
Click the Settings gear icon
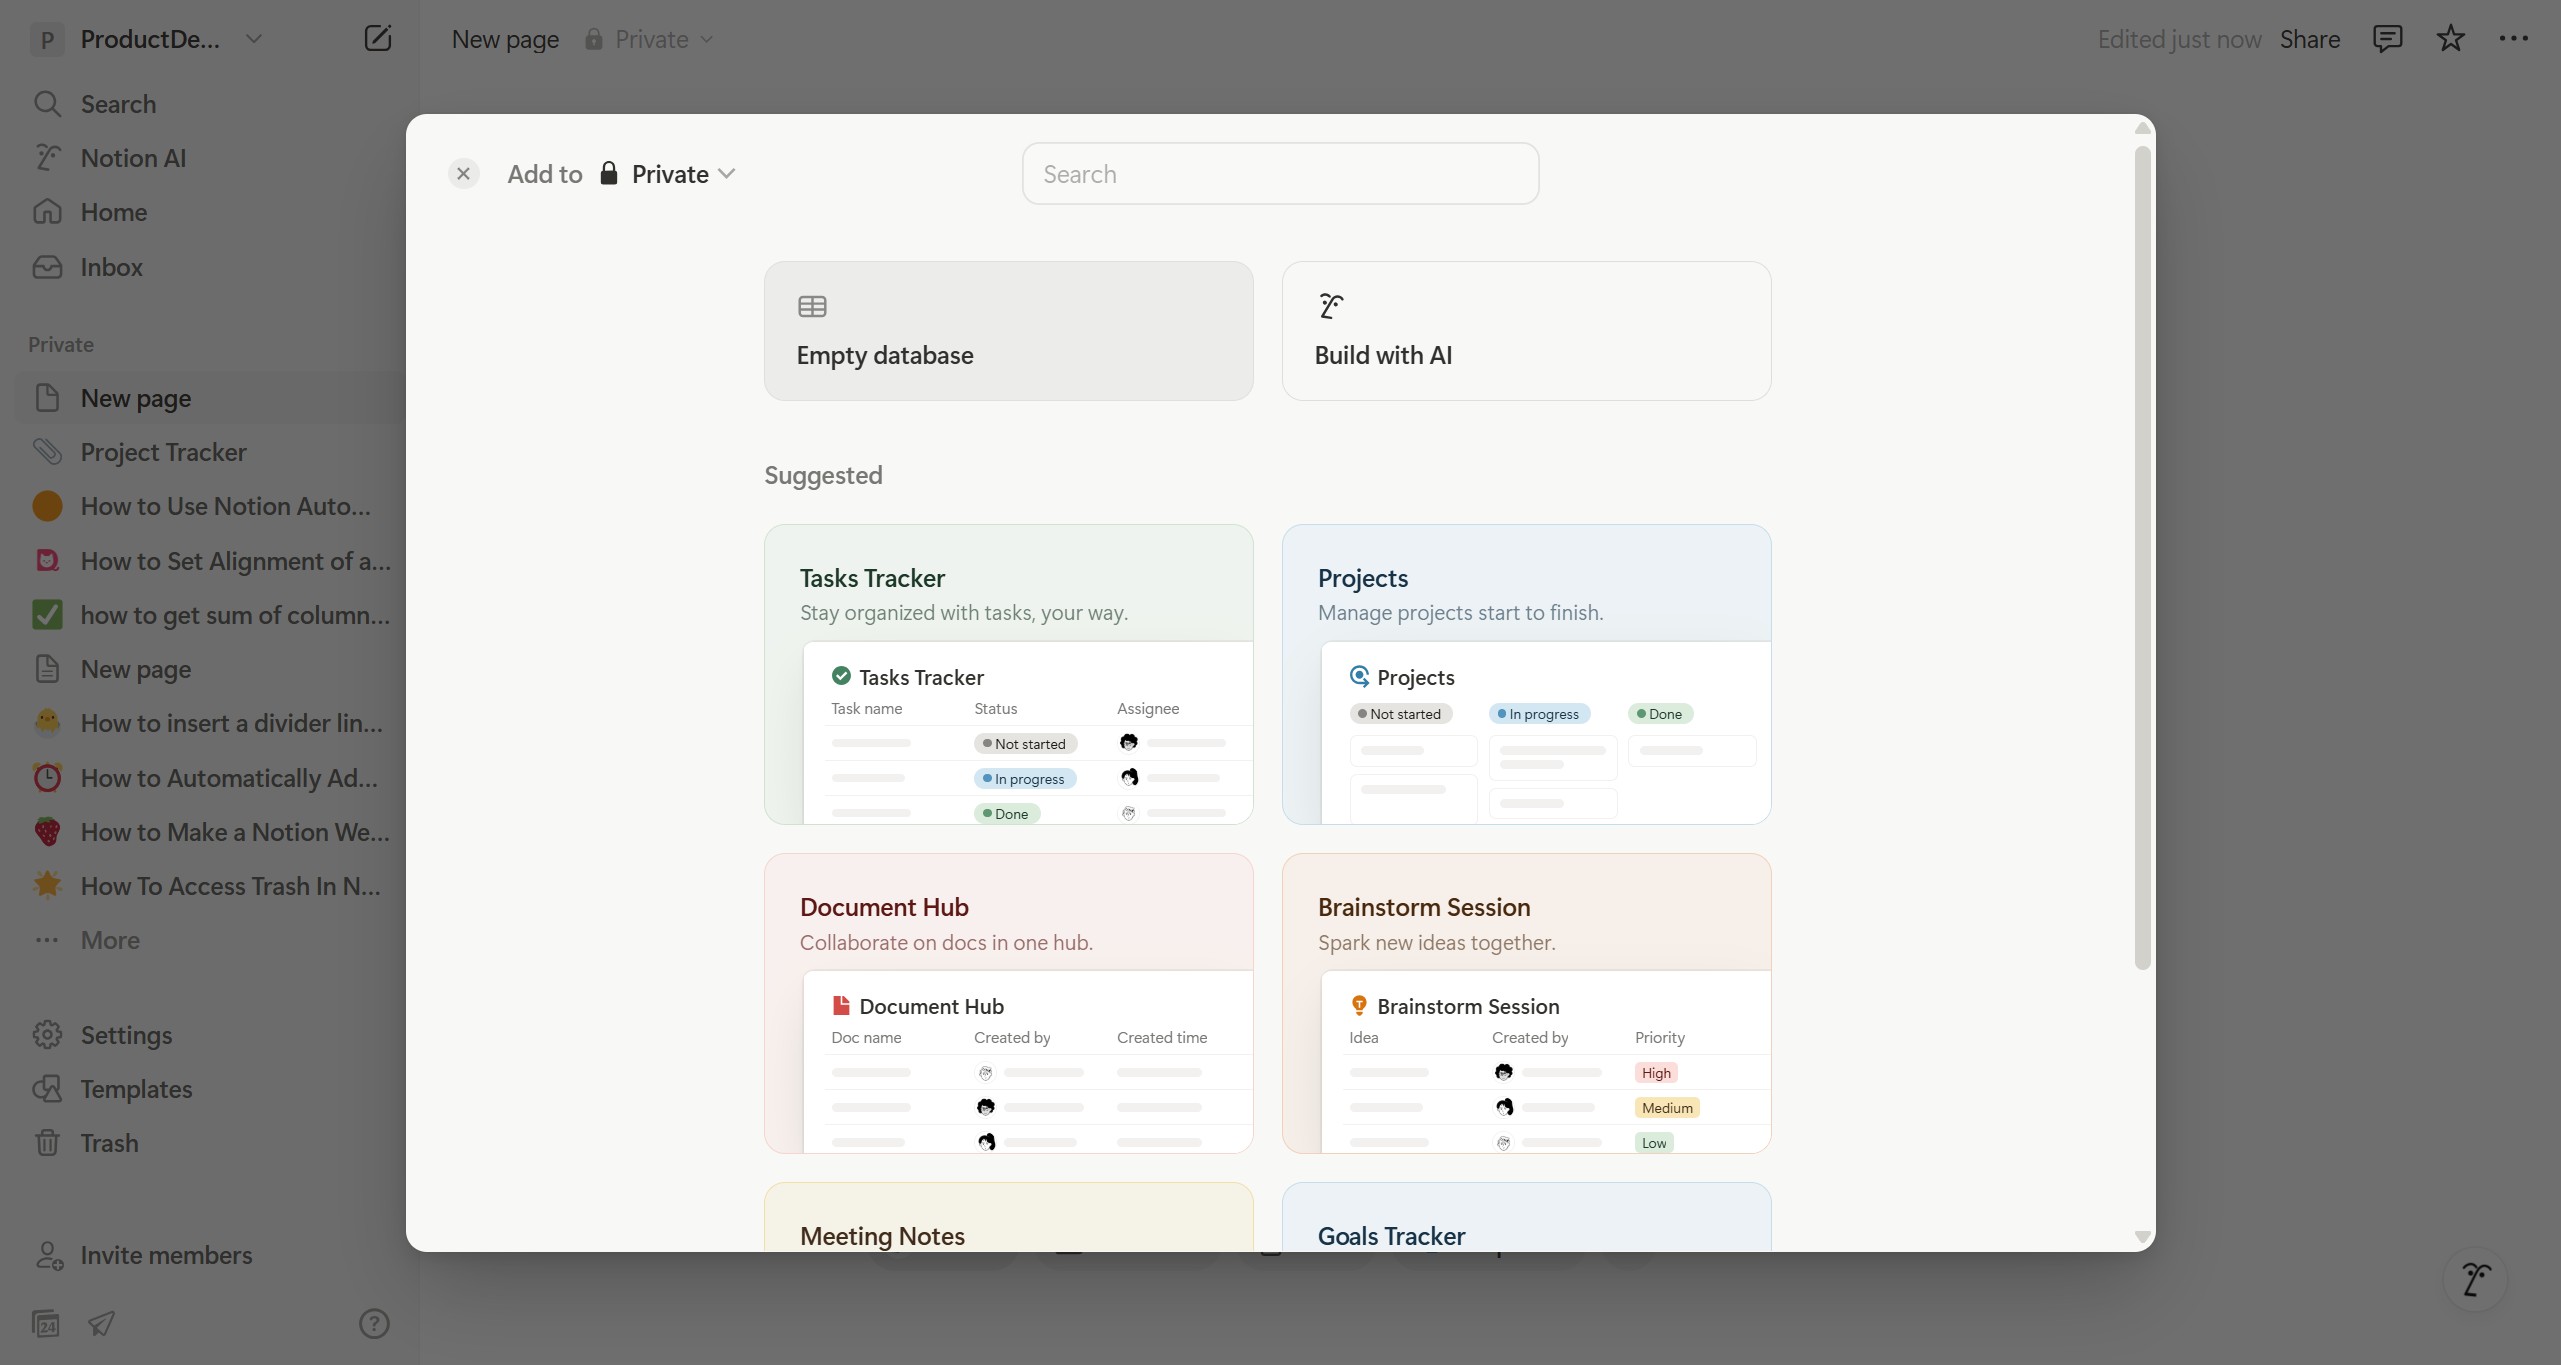point(47,1035)
